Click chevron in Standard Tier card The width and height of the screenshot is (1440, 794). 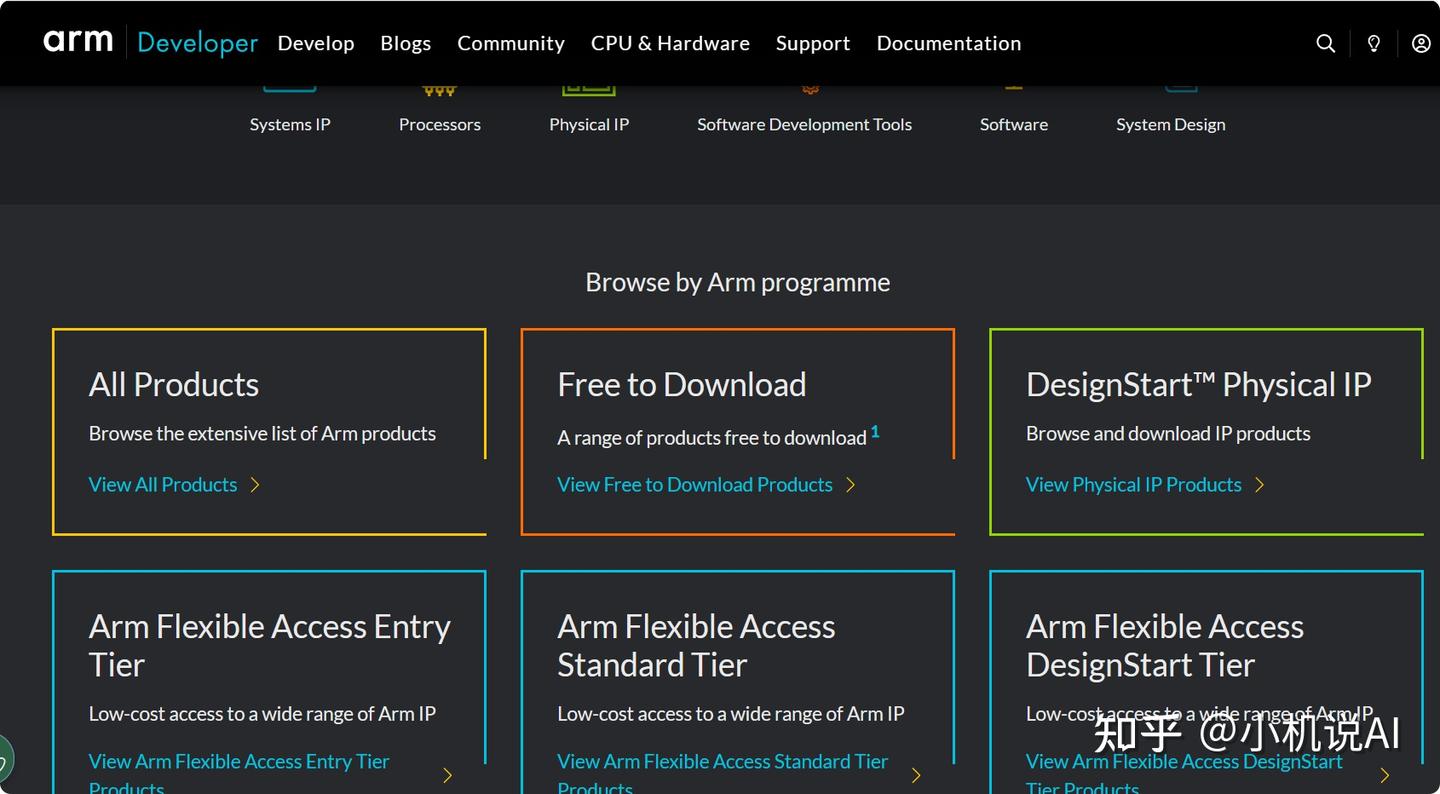(x=916, y=775)
